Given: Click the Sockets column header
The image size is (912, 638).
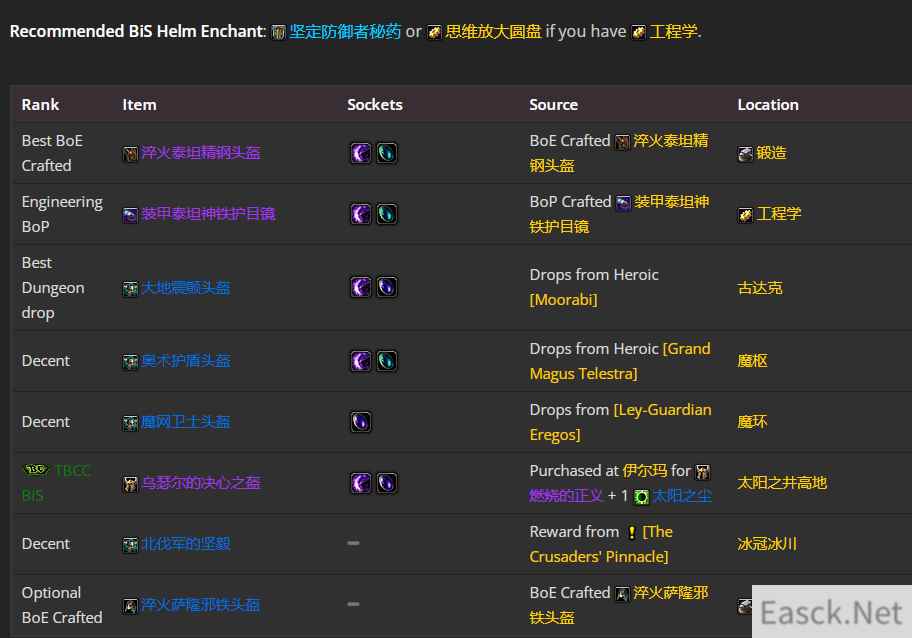Looking at the screenshot, I should 375,105.
